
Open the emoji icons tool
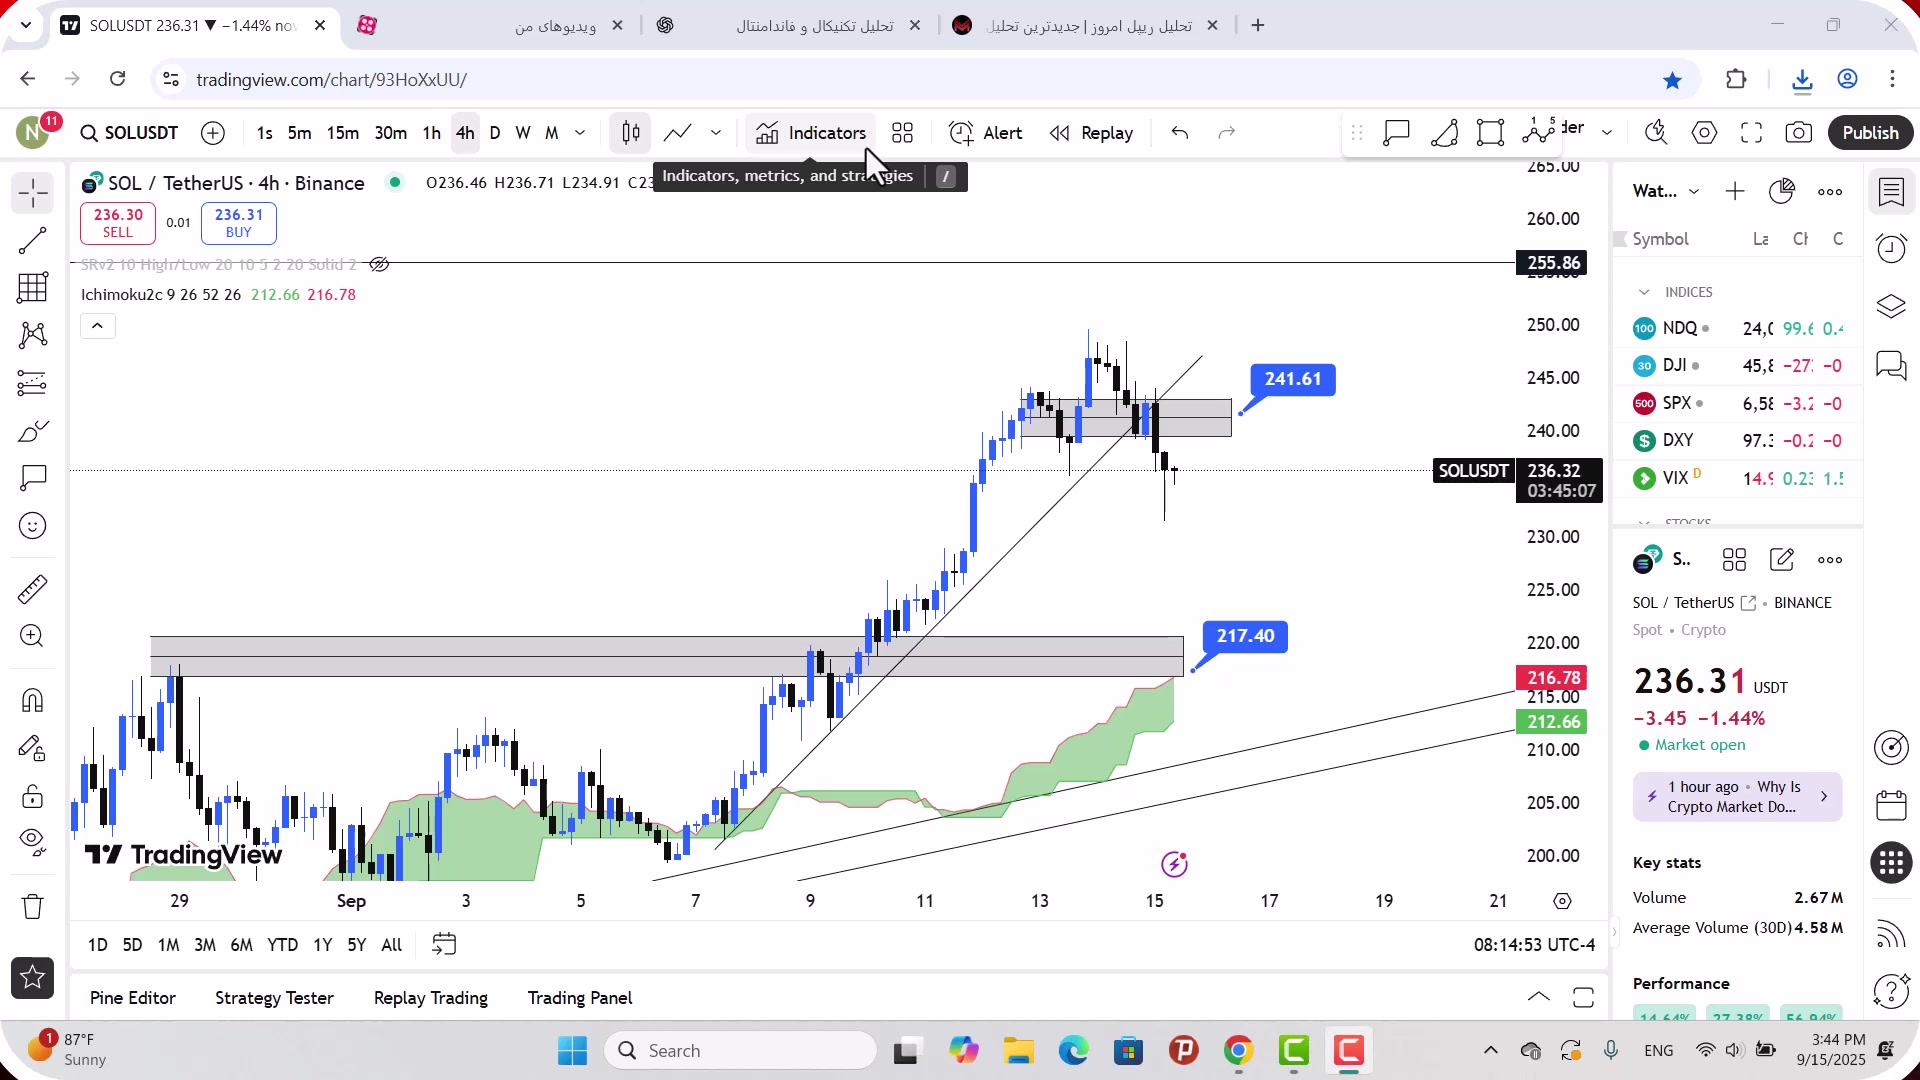coord(32,526)
